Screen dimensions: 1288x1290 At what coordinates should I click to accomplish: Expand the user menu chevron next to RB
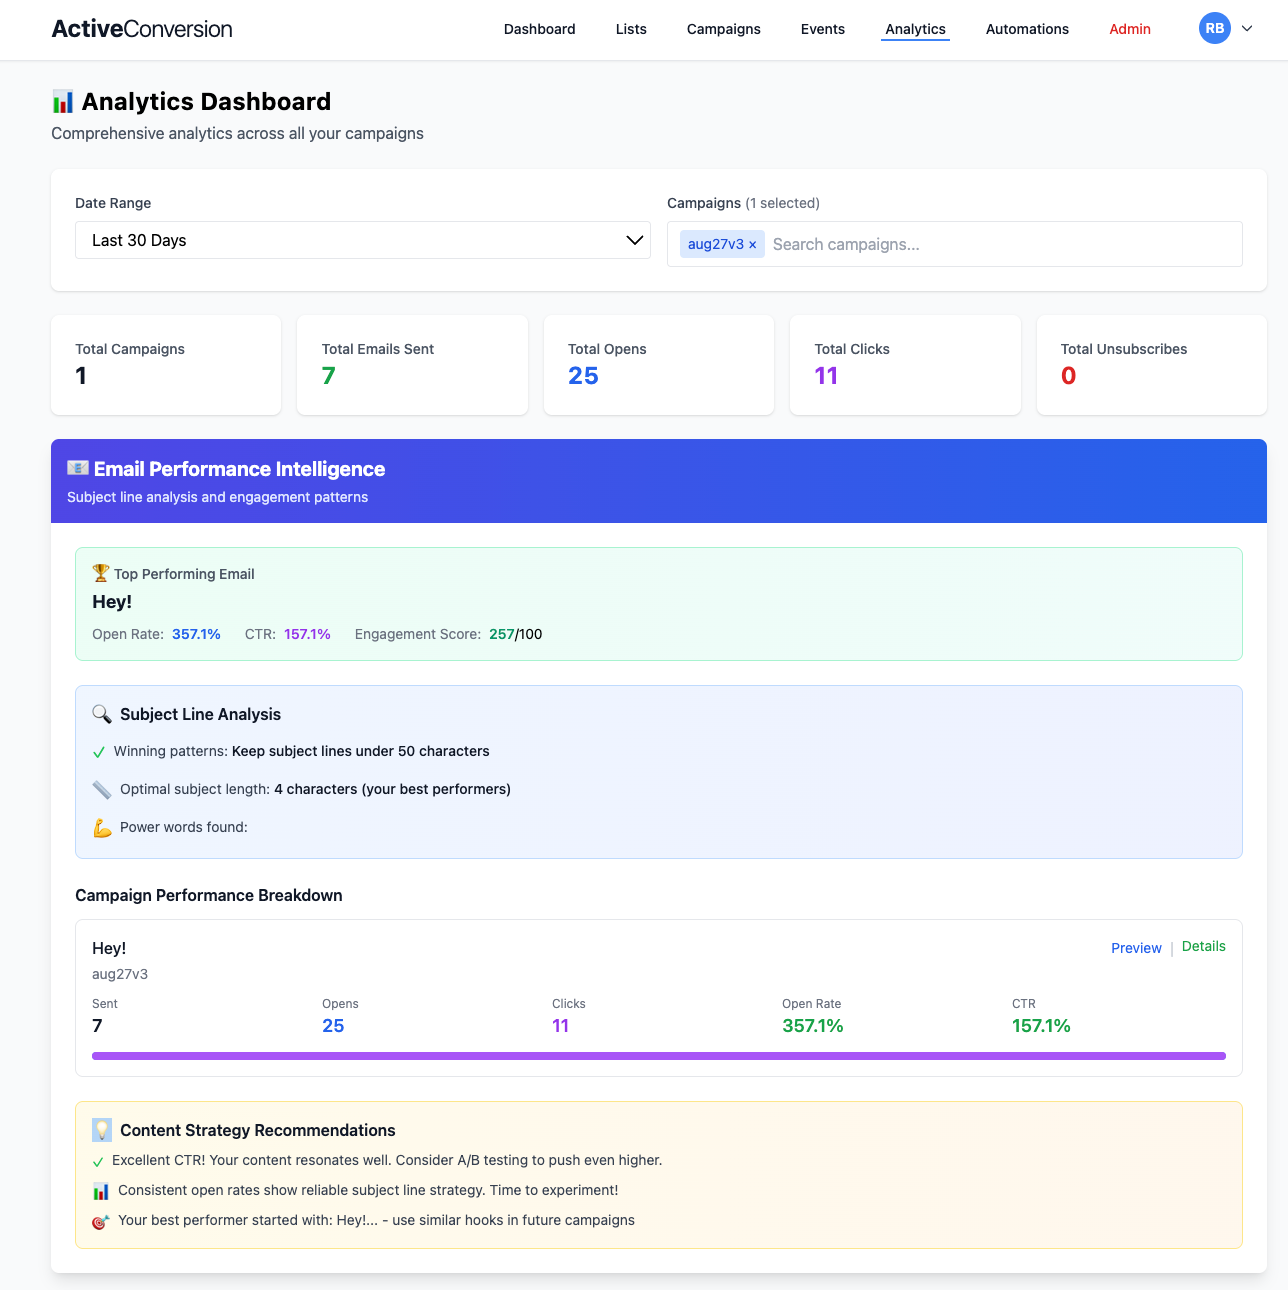pos(1247,29)
